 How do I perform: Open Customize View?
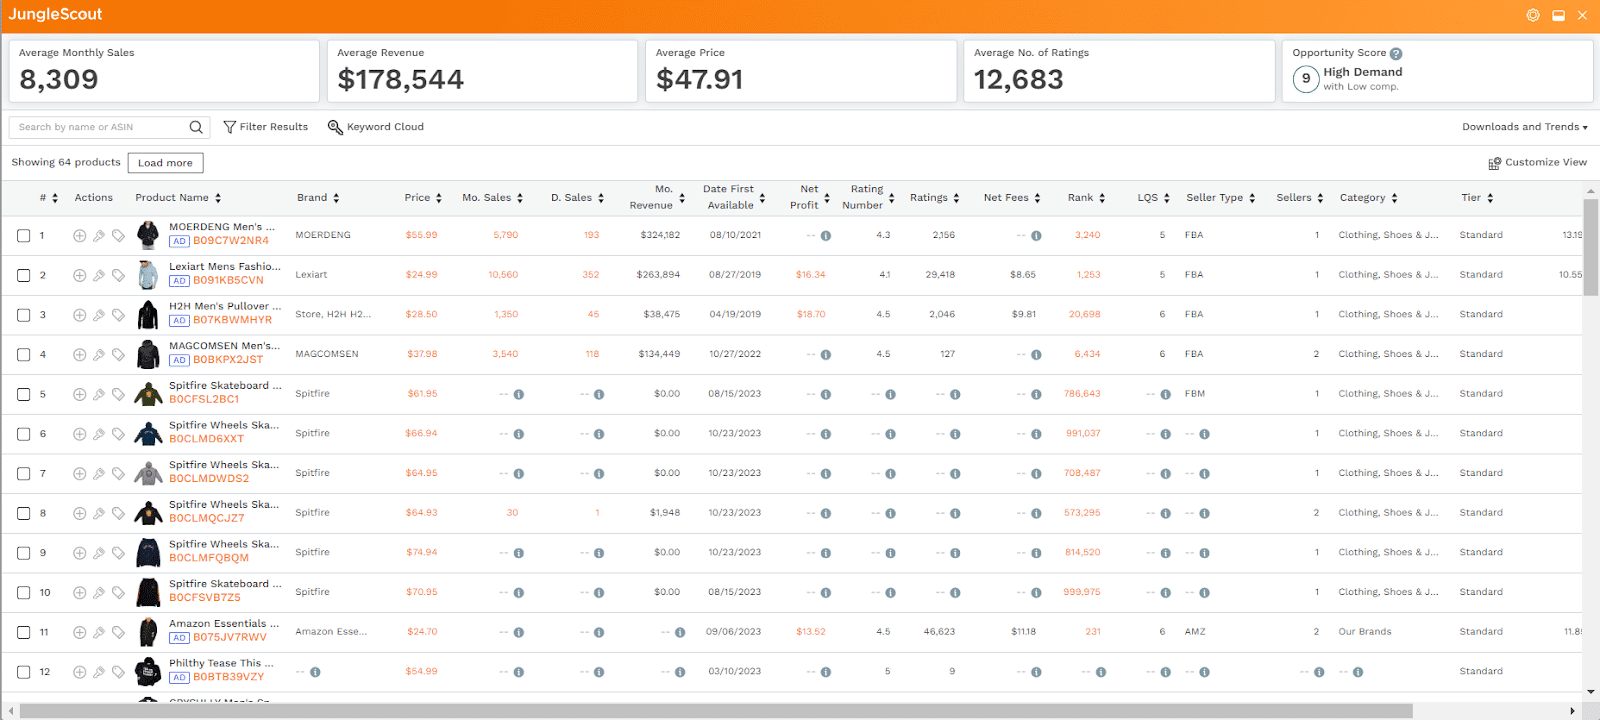tap(1537, 163)
